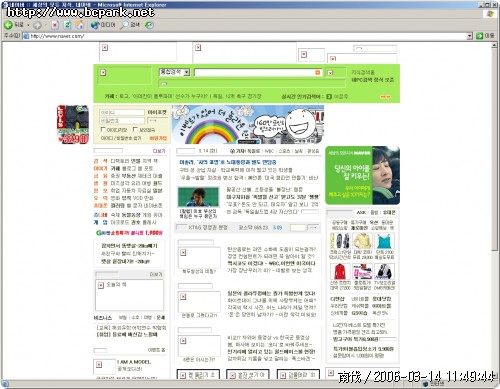Open the Levi's jeans ad thumbnail

73,125
